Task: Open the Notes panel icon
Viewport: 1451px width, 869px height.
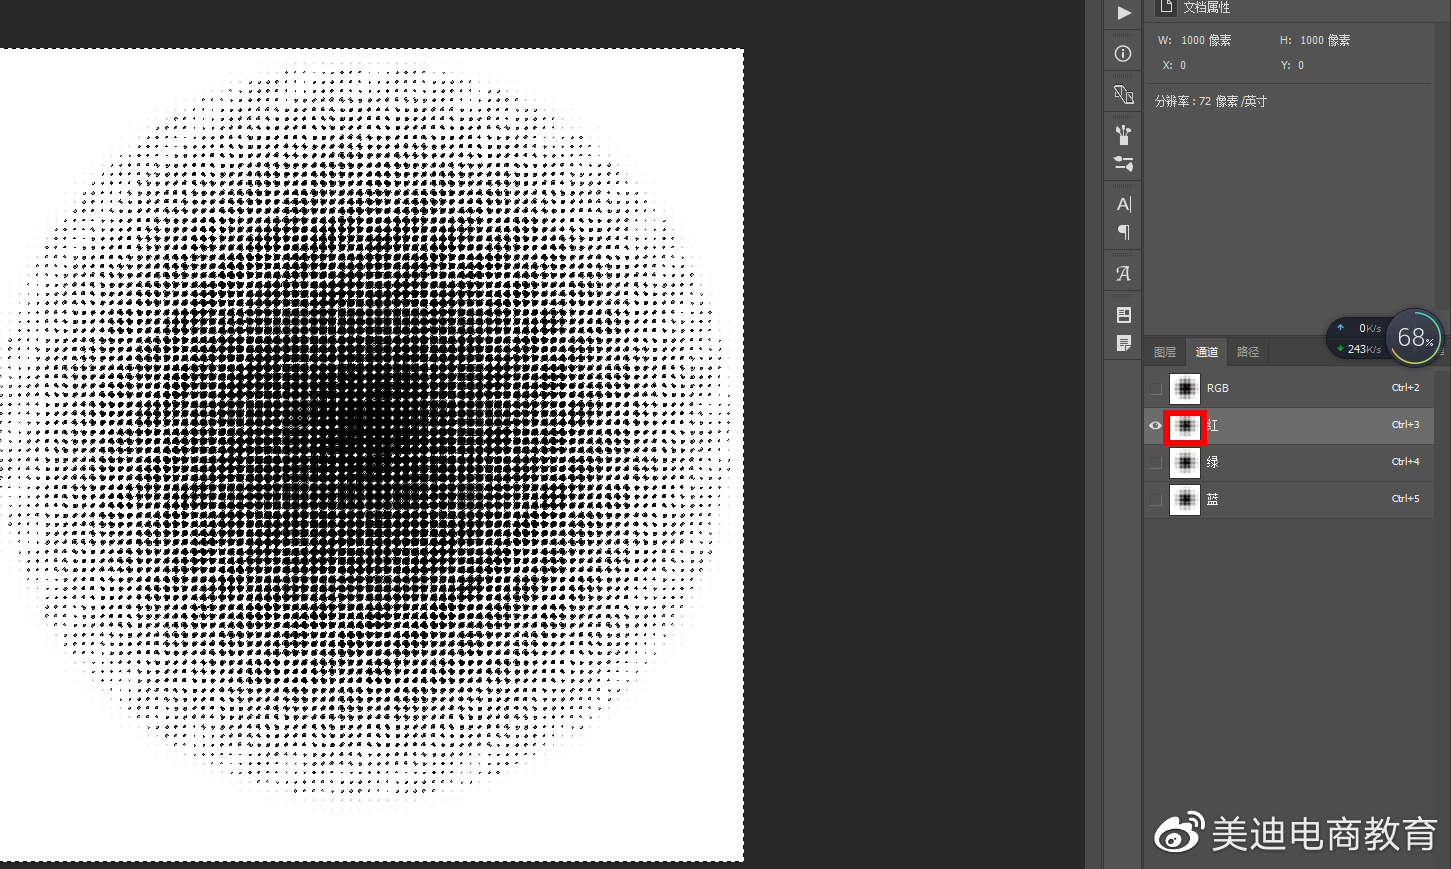Action: coord(1124,343)
